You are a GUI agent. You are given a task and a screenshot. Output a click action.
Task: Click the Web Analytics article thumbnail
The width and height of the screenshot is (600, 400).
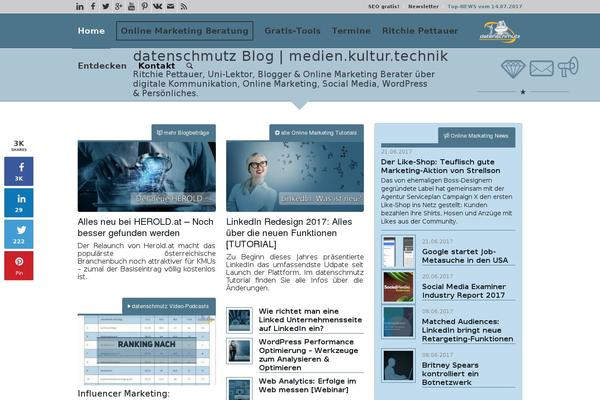point(239,389)
